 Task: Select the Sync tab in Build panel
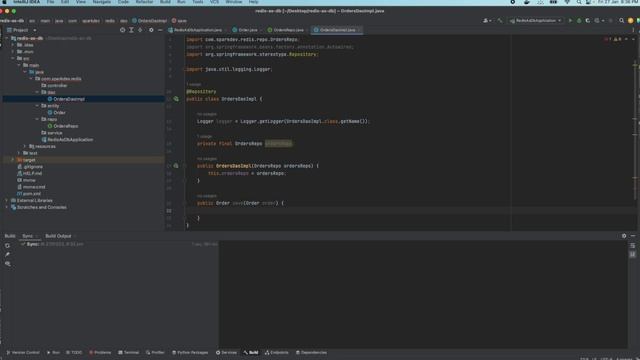[x=27, y=236]
